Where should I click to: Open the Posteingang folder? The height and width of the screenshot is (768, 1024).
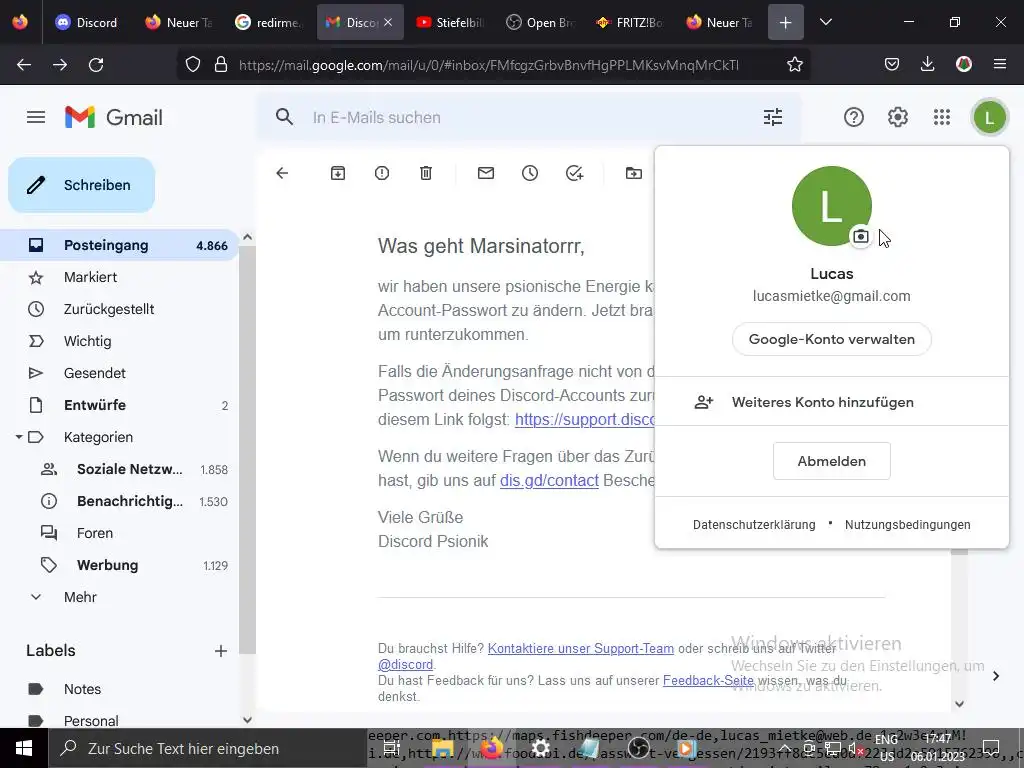tap(120, 246)
